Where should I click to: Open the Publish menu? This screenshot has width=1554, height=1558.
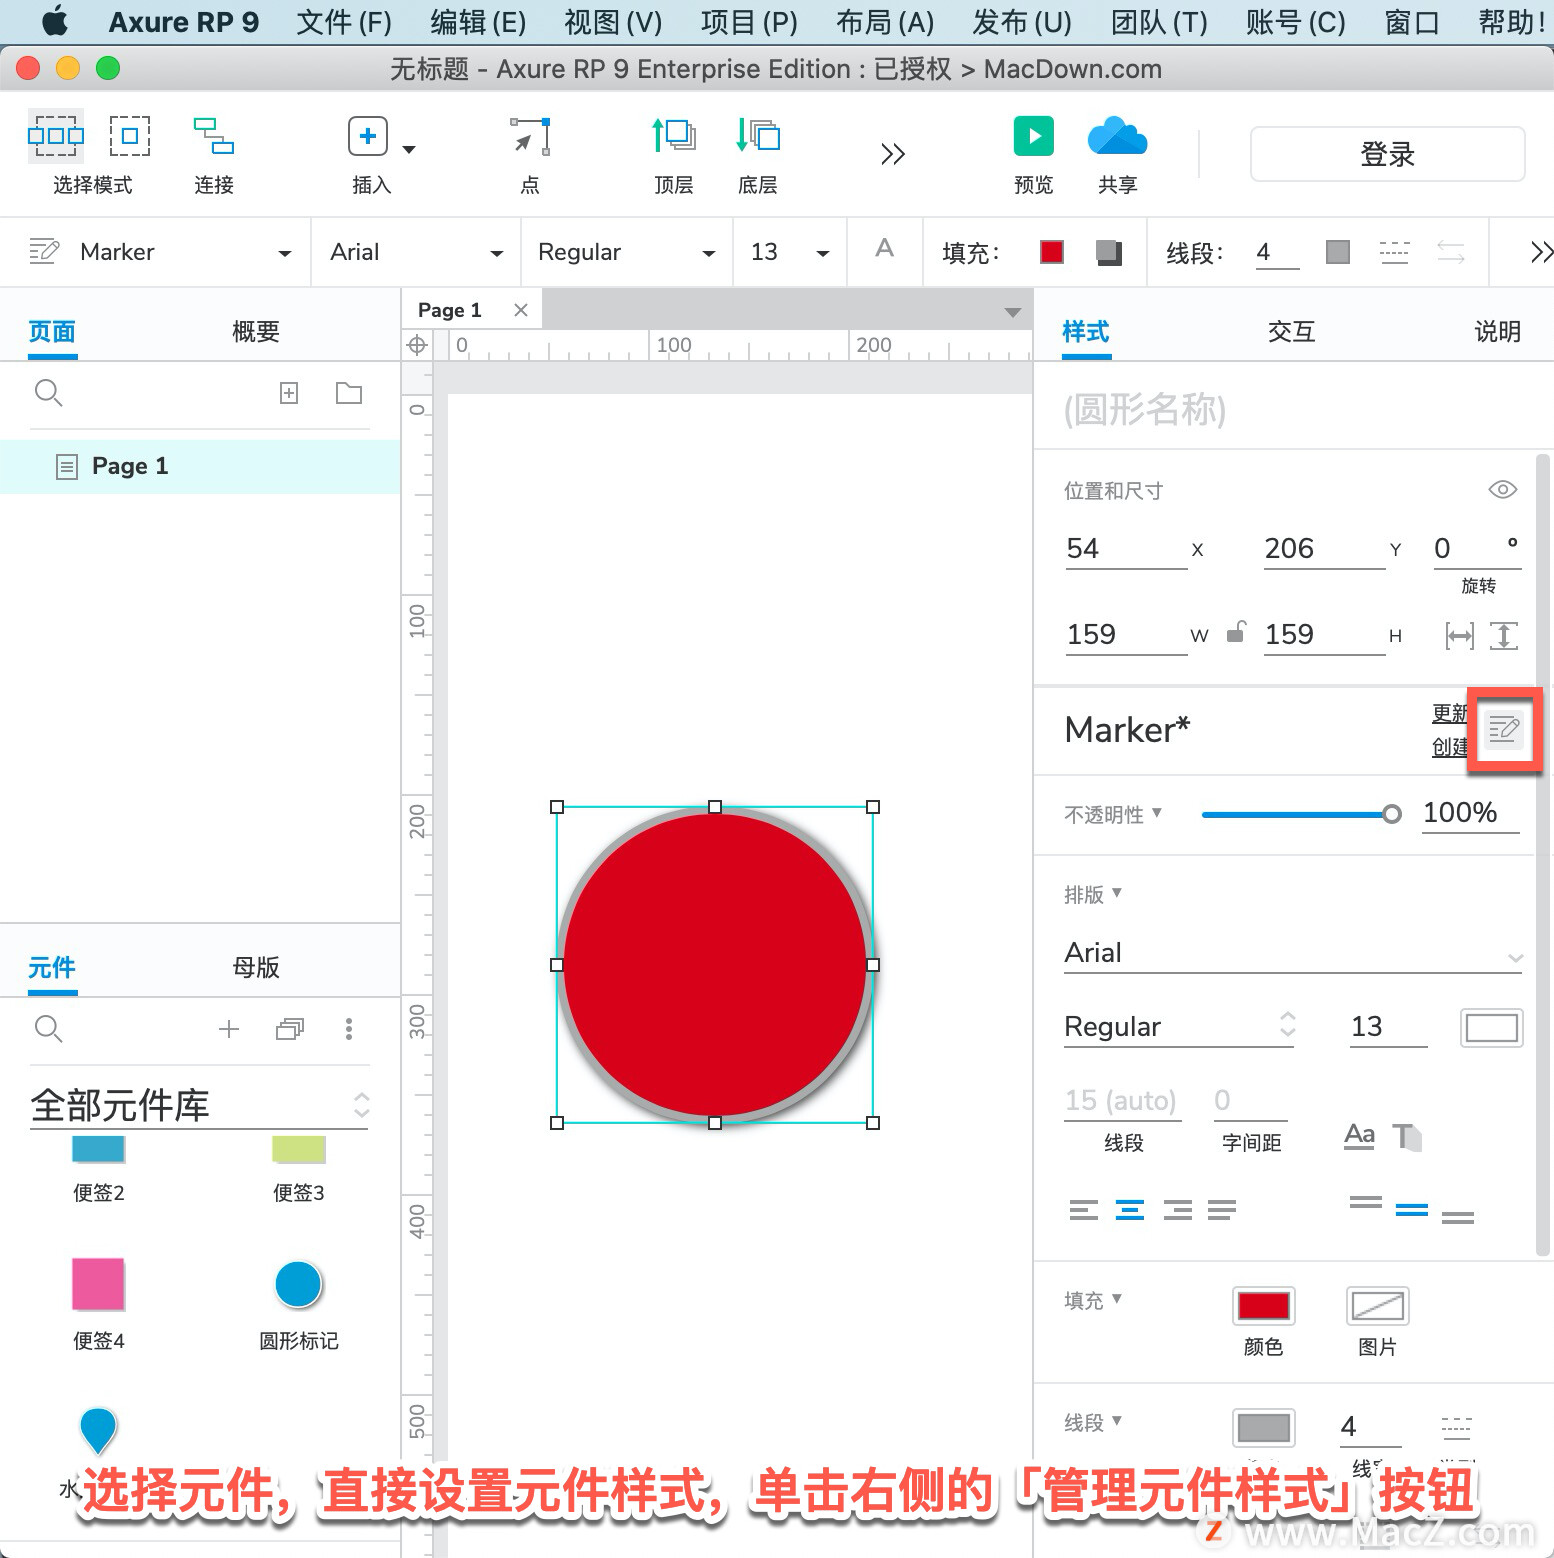pyautogui.click(x=1021, y=22)
